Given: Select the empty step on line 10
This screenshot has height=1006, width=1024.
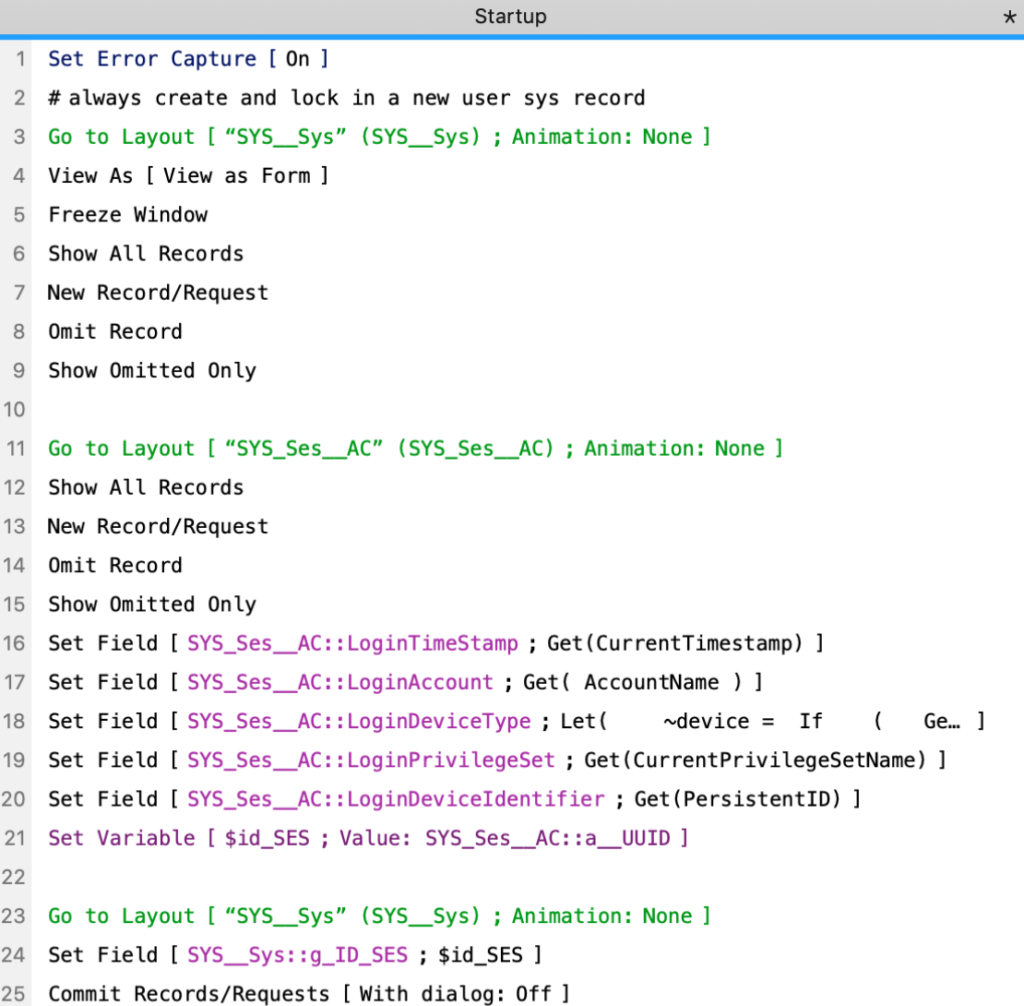Looking at the screenshot, I should coord(512,410).
